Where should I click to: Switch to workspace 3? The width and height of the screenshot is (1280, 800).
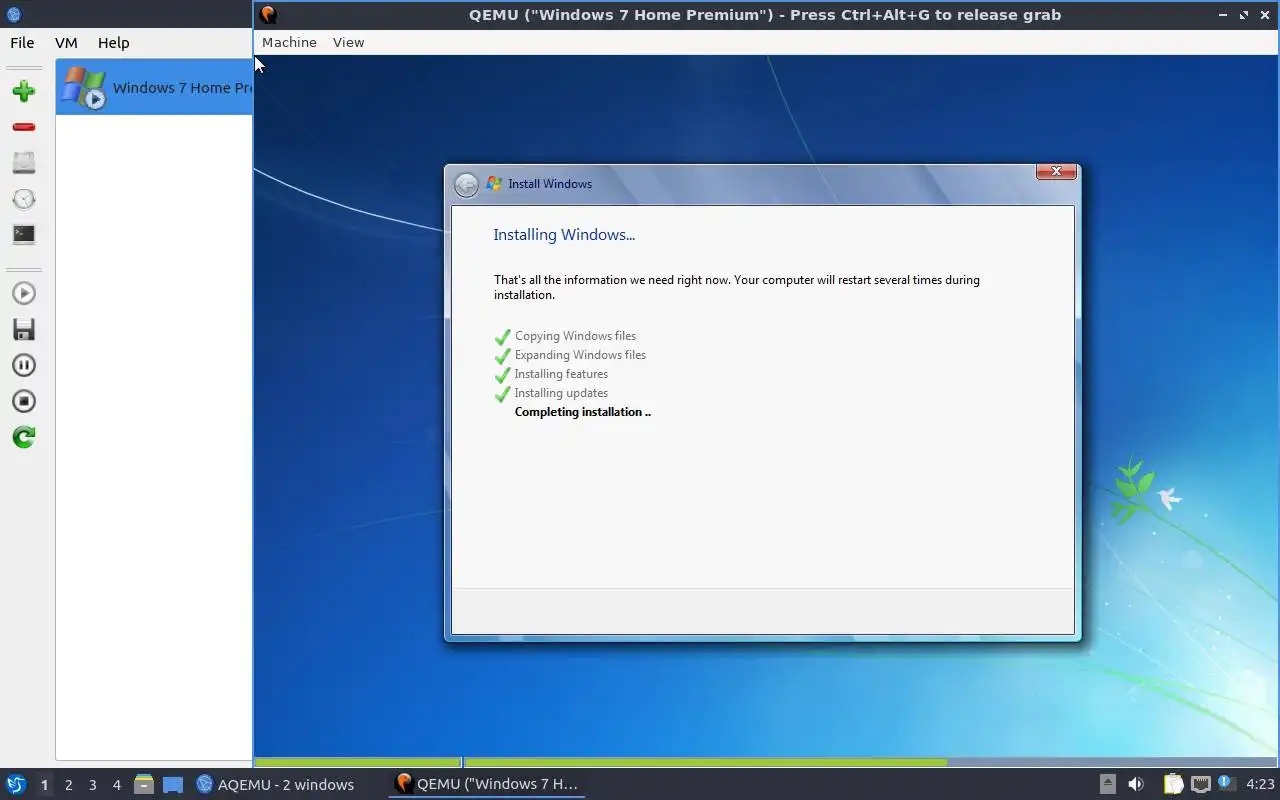pyautogui.click(x=93, y=785)
